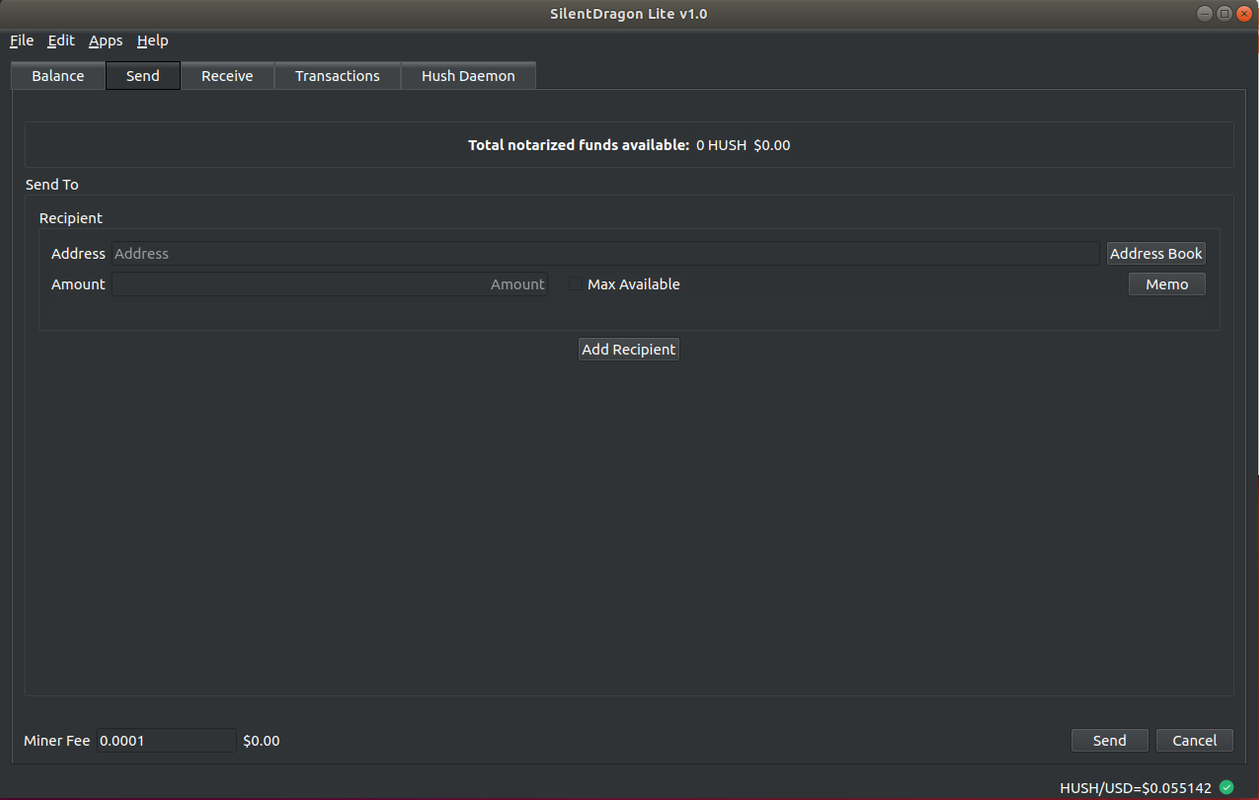The image size is (1259, 800).
Task: Focus the recipient Address field
Action: [605, 253]
